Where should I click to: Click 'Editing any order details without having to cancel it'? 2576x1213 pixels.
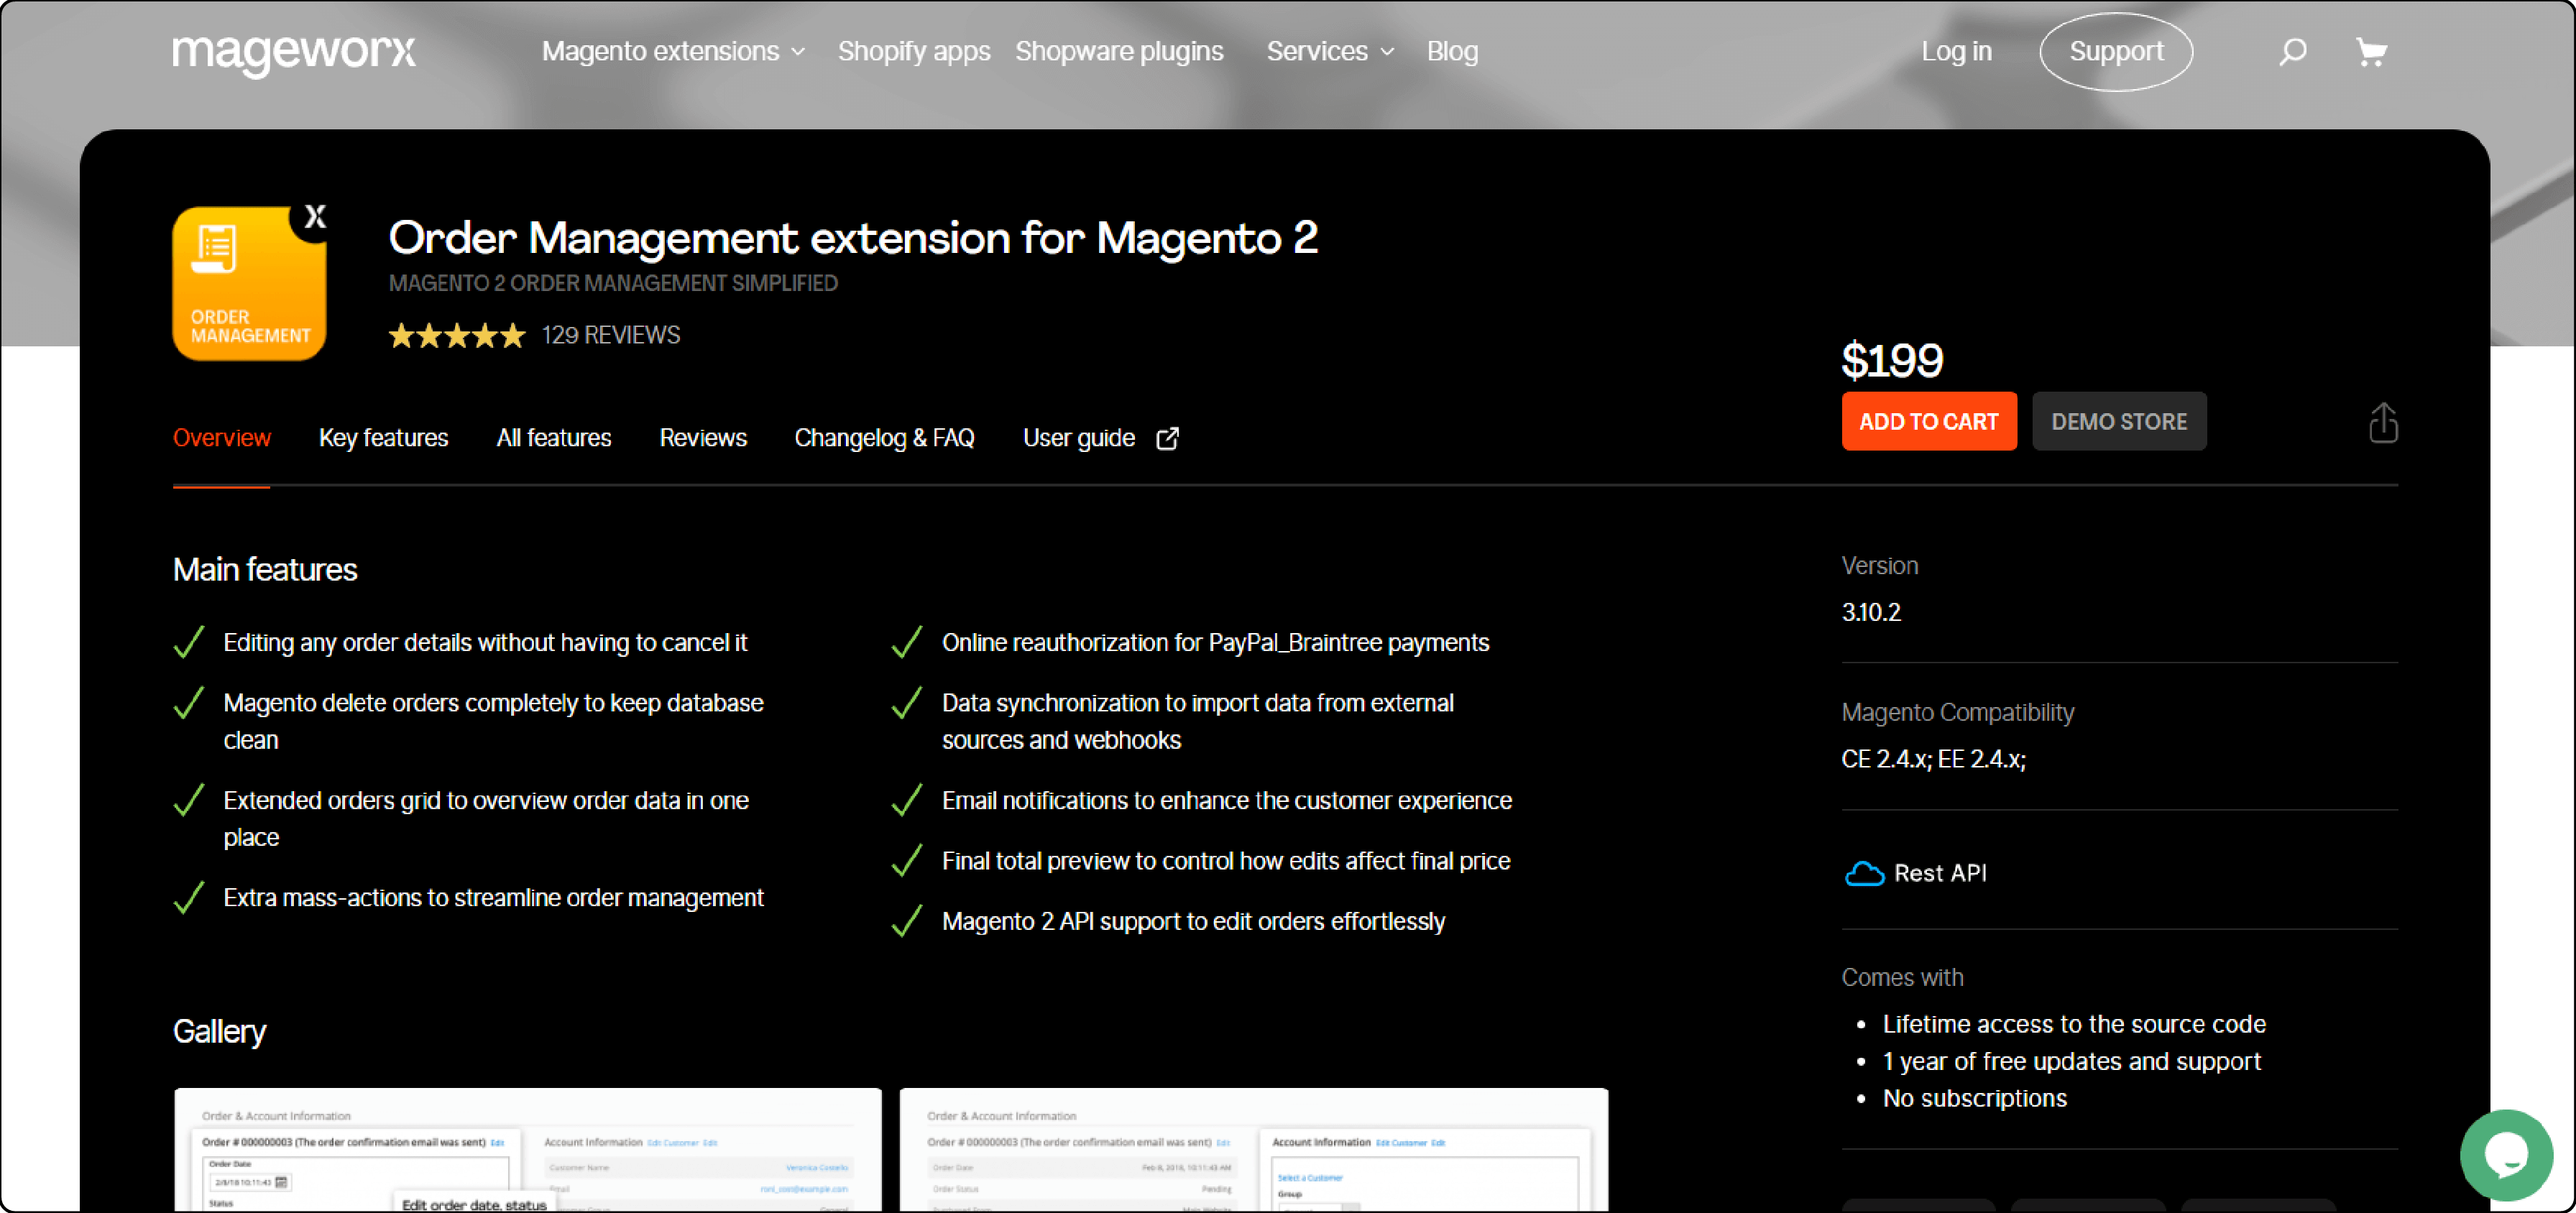pos(485,642)
